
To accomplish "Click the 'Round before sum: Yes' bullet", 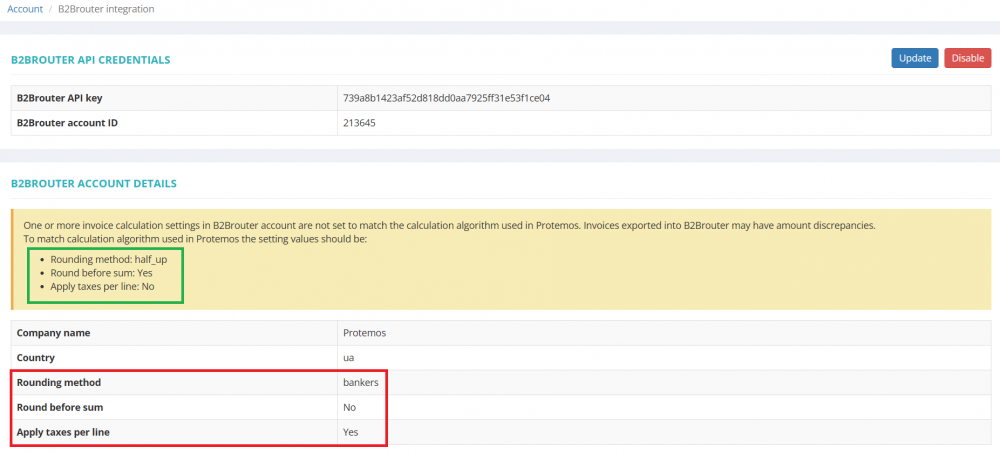I will (104, 273).
